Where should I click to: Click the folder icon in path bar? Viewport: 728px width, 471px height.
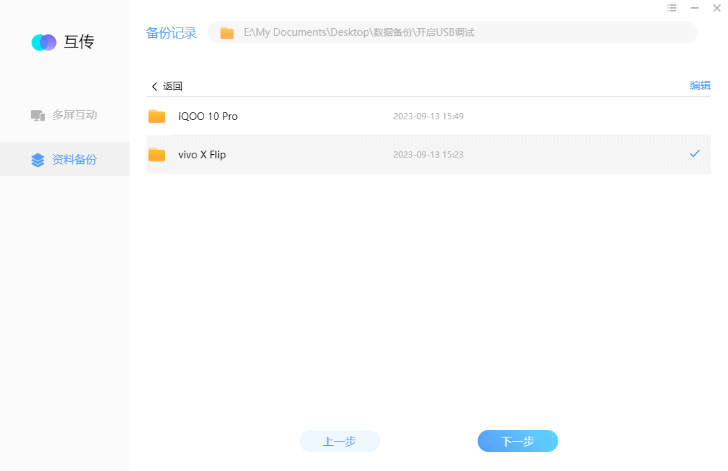click(227, 33)
